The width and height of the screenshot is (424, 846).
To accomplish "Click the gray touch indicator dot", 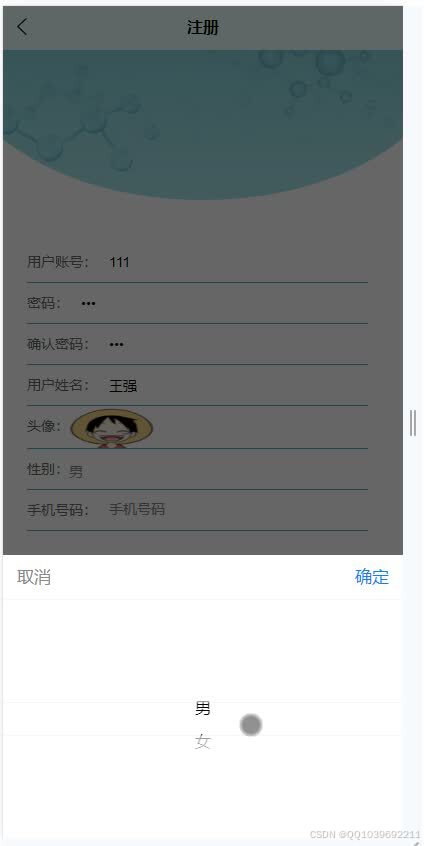I will 251,725.
